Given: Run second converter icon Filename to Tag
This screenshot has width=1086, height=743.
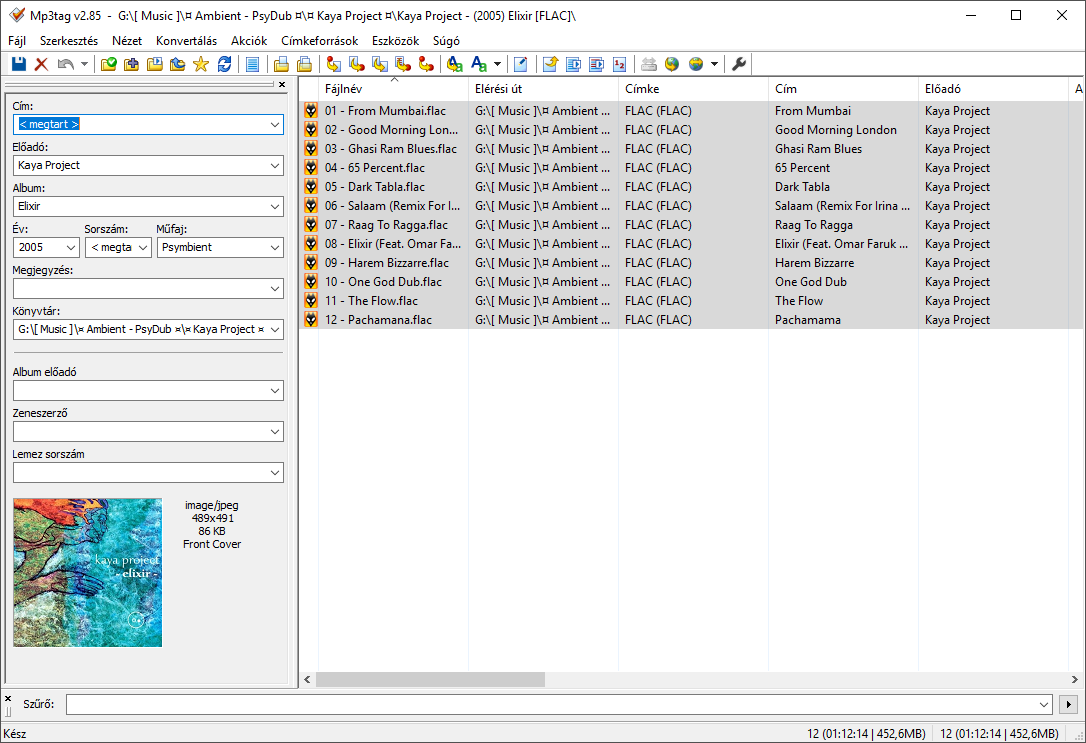Looking at the screenshot, I should point(357,64).
